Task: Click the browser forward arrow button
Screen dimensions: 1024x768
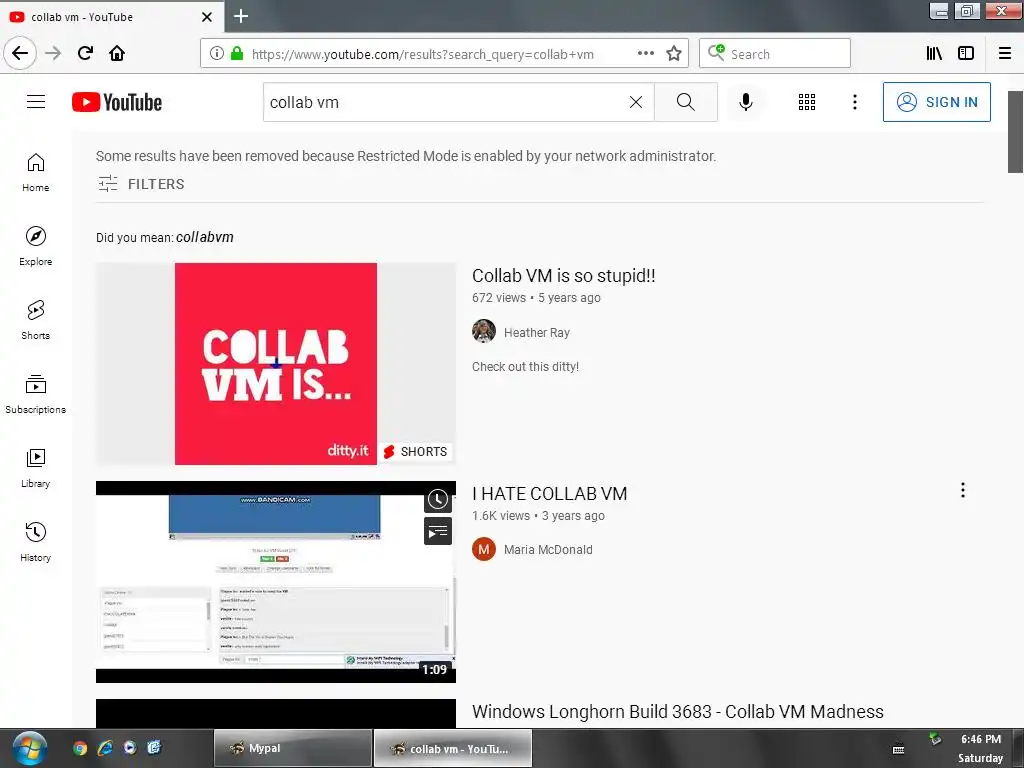Action: [x=53, y=53]
